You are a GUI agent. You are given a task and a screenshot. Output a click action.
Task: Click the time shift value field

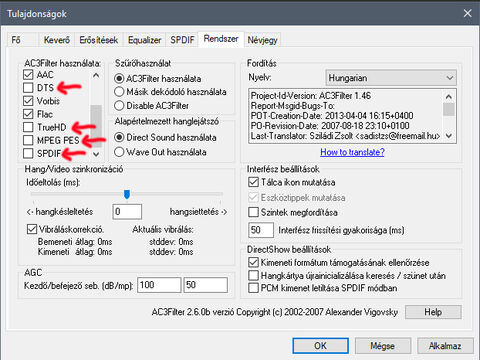[127, 212]
